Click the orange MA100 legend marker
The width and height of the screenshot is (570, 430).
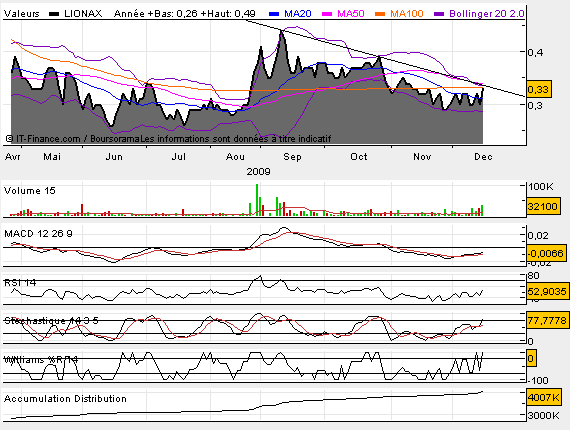pyautogui.click(x=380, y=14)
